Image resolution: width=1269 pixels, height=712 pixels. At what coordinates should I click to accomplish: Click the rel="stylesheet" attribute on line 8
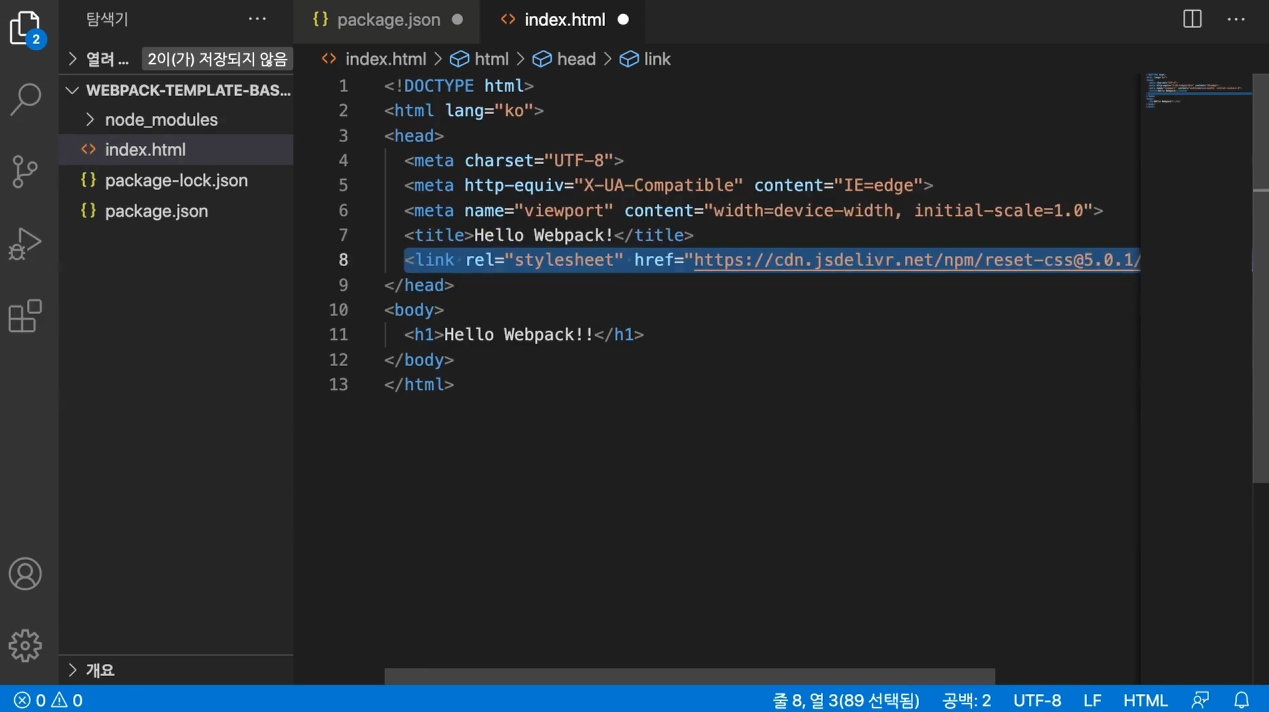point(544,260)
